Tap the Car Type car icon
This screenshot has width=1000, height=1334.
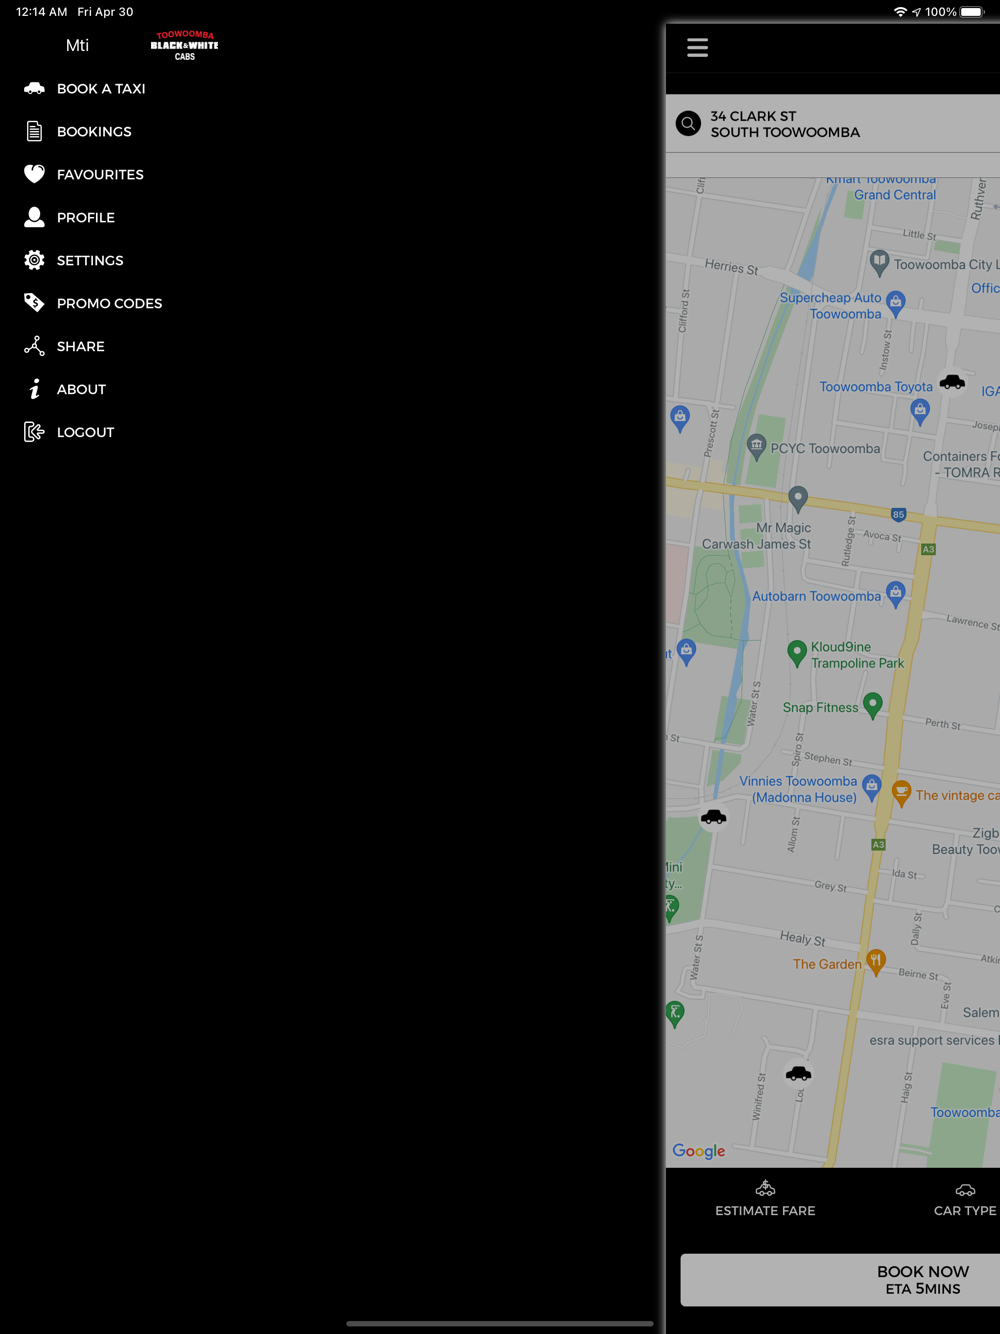(x=965, y=1190)
